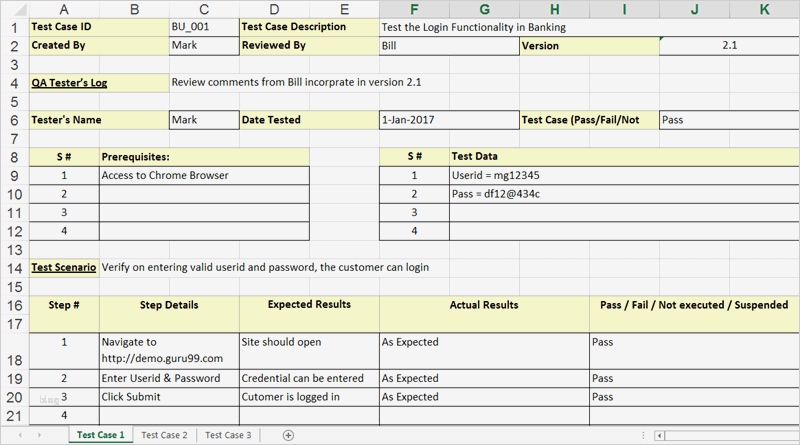Select the cell containing BU_001
Viewport: 800px width, 445px height.
point(204,27)
